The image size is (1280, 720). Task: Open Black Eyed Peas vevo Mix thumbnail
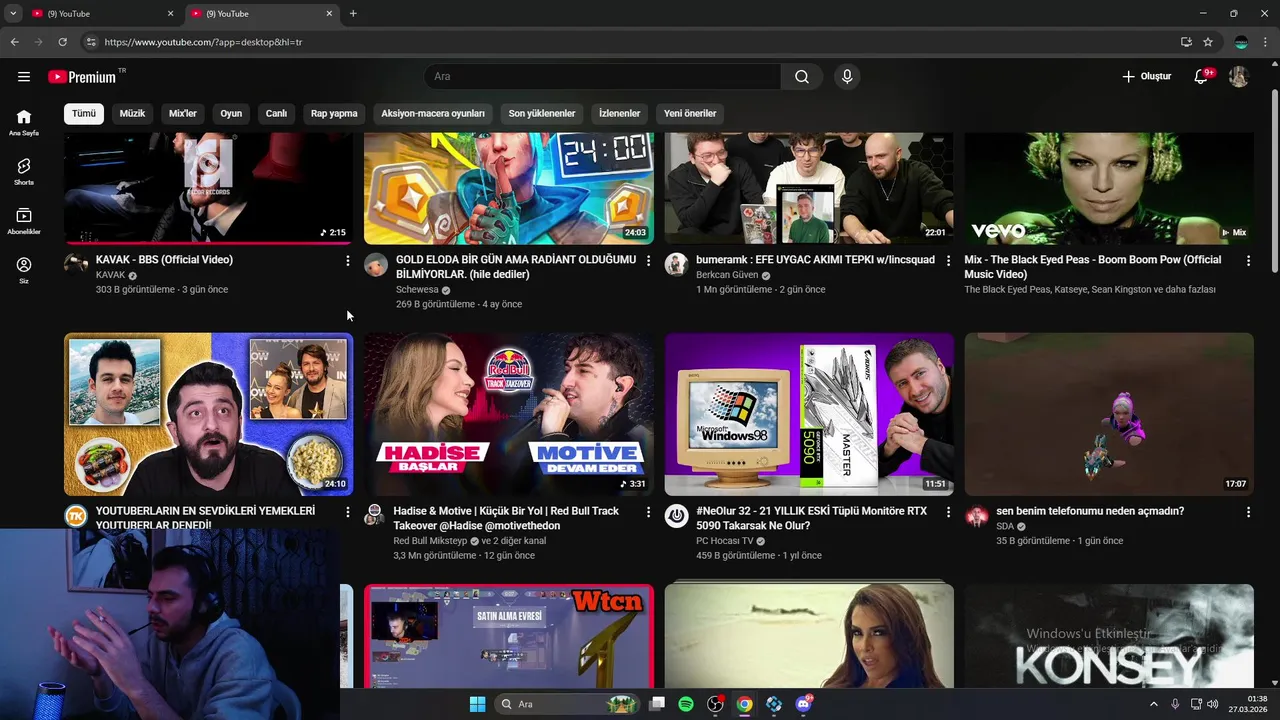1109,189
